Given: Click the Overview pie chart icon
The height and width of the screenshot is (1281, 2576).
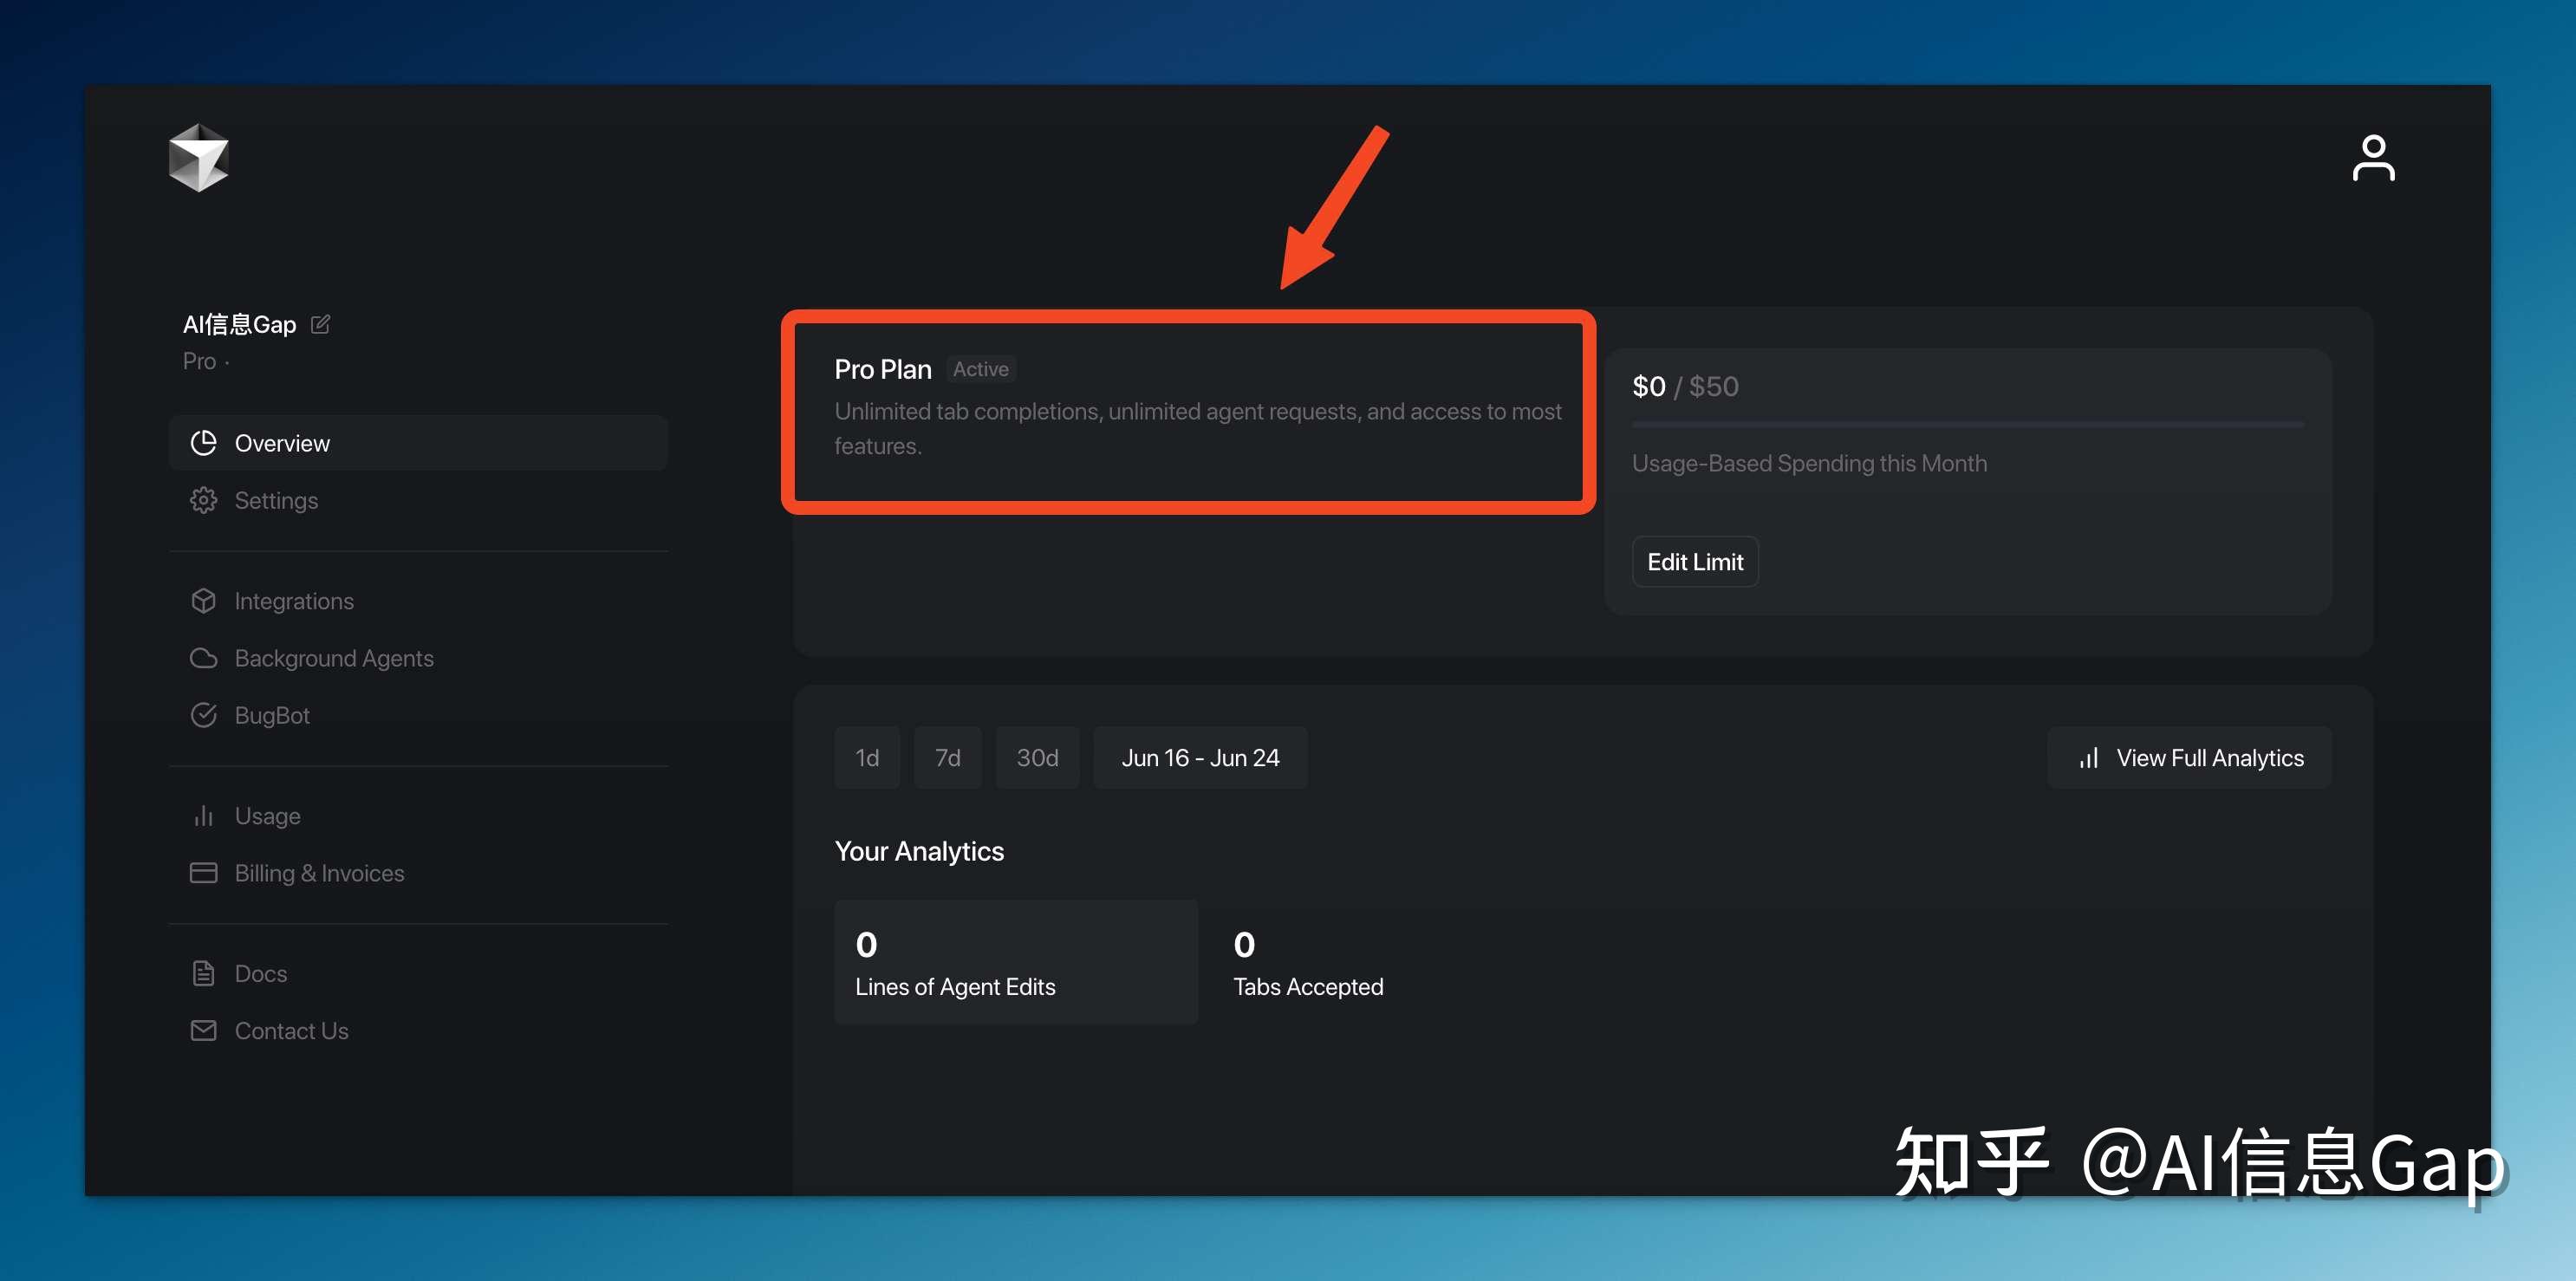Looking at the screenshot, I should point(204,443).
